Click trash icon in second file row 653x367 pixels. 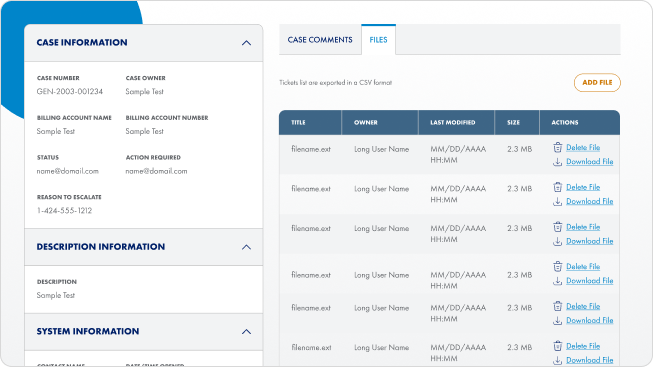(x=558, y=187)
